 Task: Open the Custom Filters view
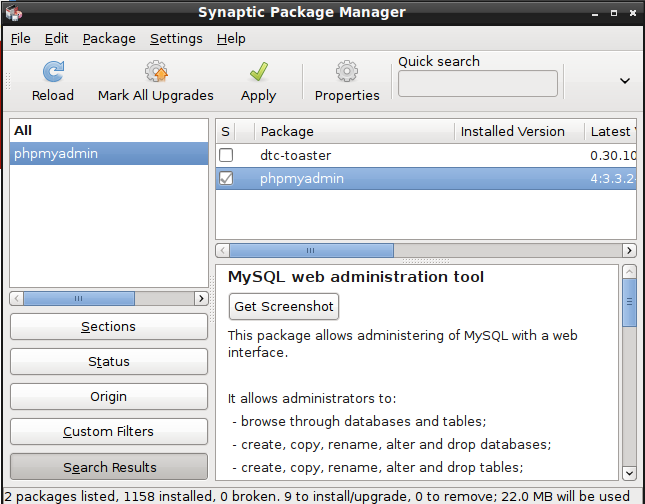109,432
